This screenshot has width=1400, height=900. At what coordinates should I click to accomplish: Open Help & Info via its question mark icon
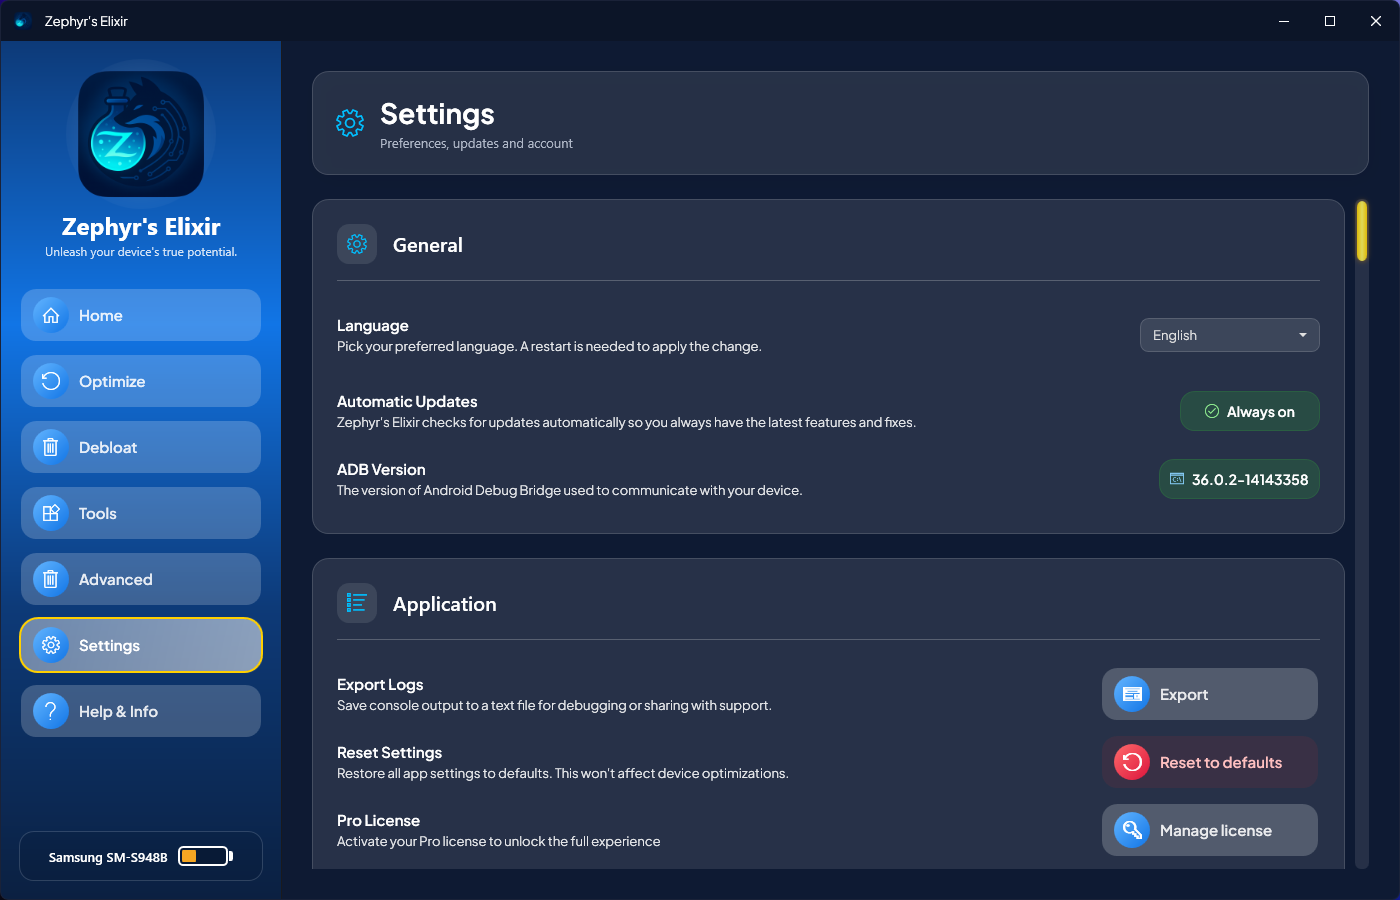(51, 711)
